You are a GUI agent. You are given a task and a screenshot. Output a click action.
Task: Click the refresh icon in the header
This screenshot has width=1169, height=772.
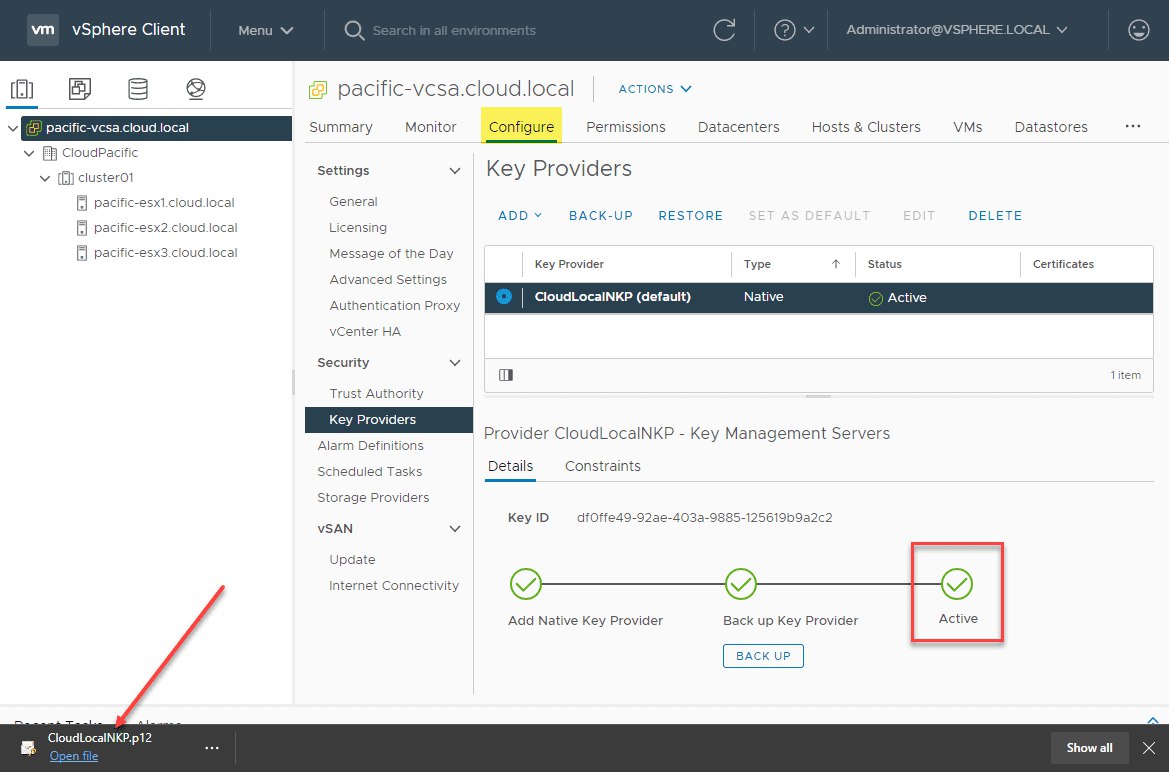click(x=724, y=30)
